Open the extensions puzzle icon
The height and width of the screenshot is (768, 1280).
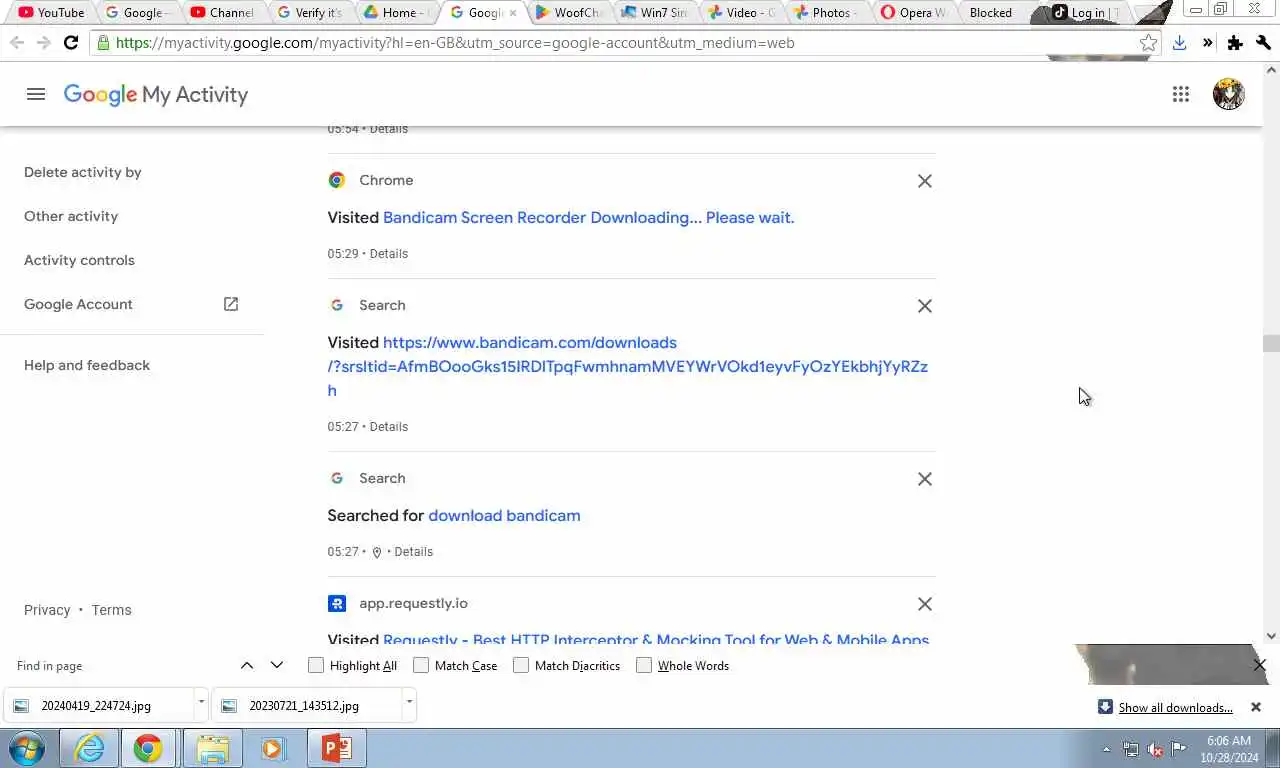1235,43
